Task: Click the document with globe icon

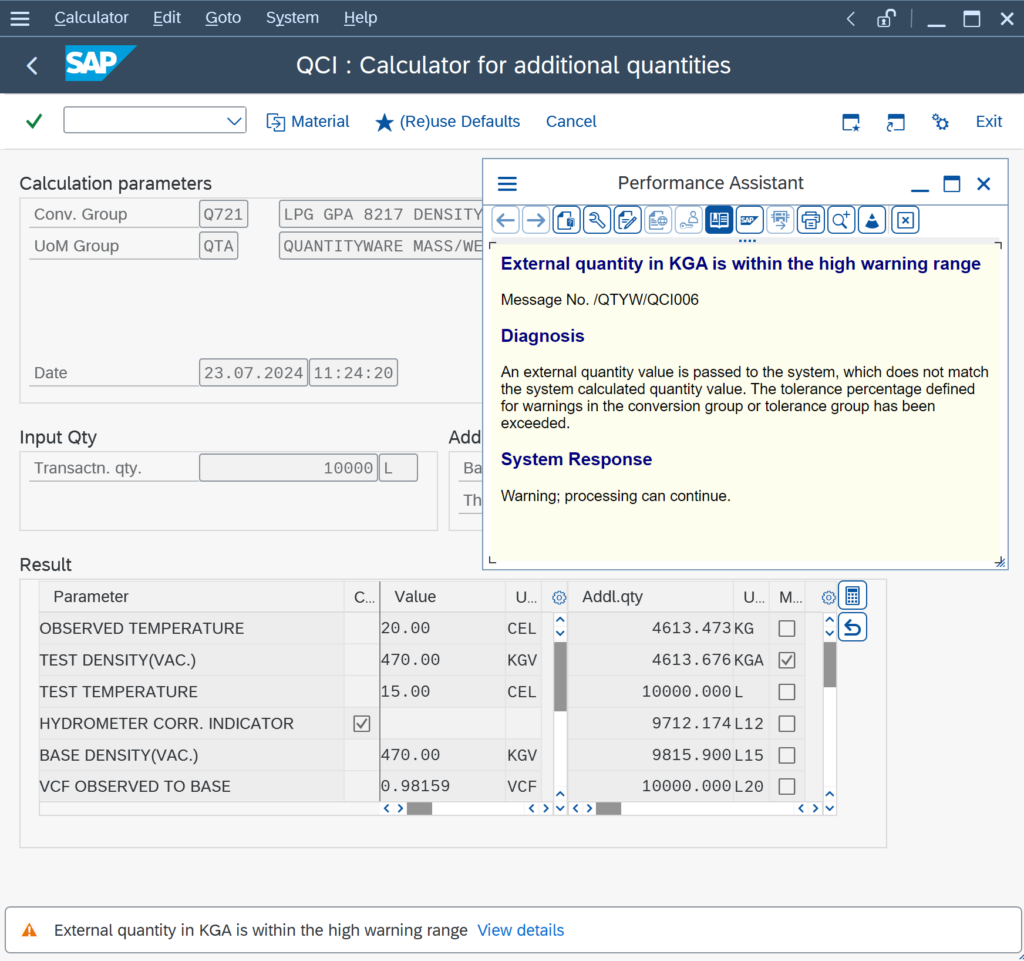Action: pos(658,220)
